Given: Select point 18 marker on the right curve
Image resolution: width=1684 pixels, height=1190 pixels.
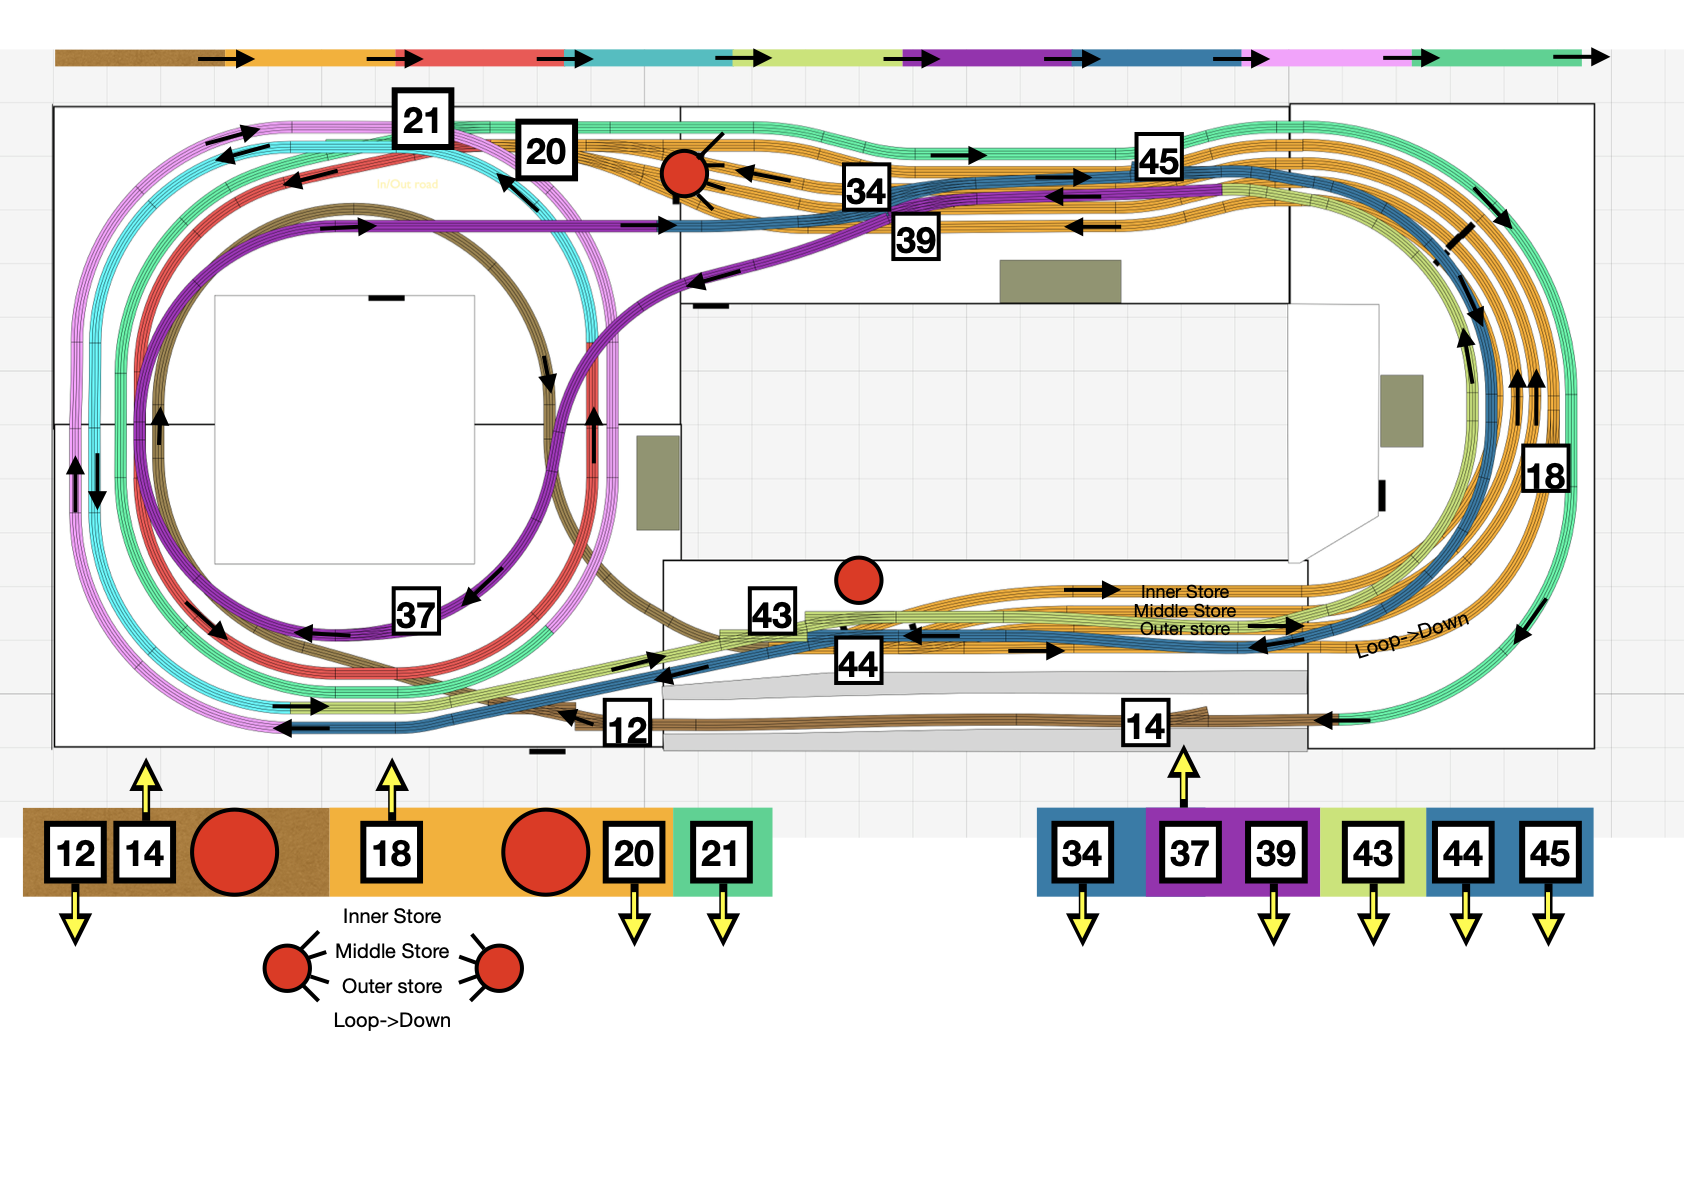Looking at the screenshot, I should click(x=1545, y=471).
